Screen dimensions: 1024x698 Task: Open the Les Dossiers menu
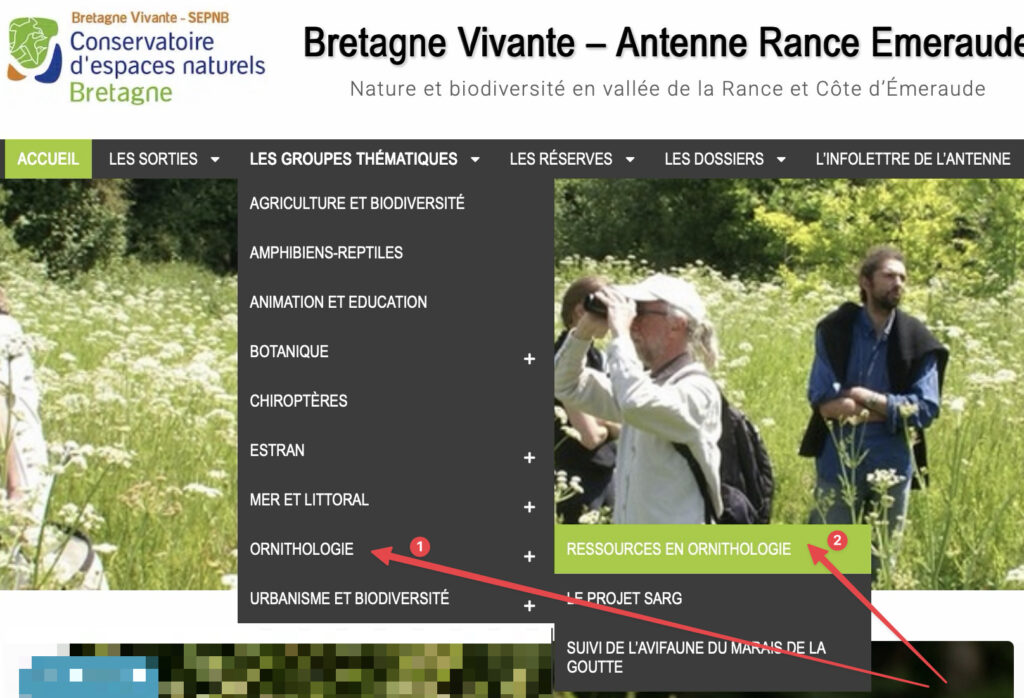coord(714,159)
